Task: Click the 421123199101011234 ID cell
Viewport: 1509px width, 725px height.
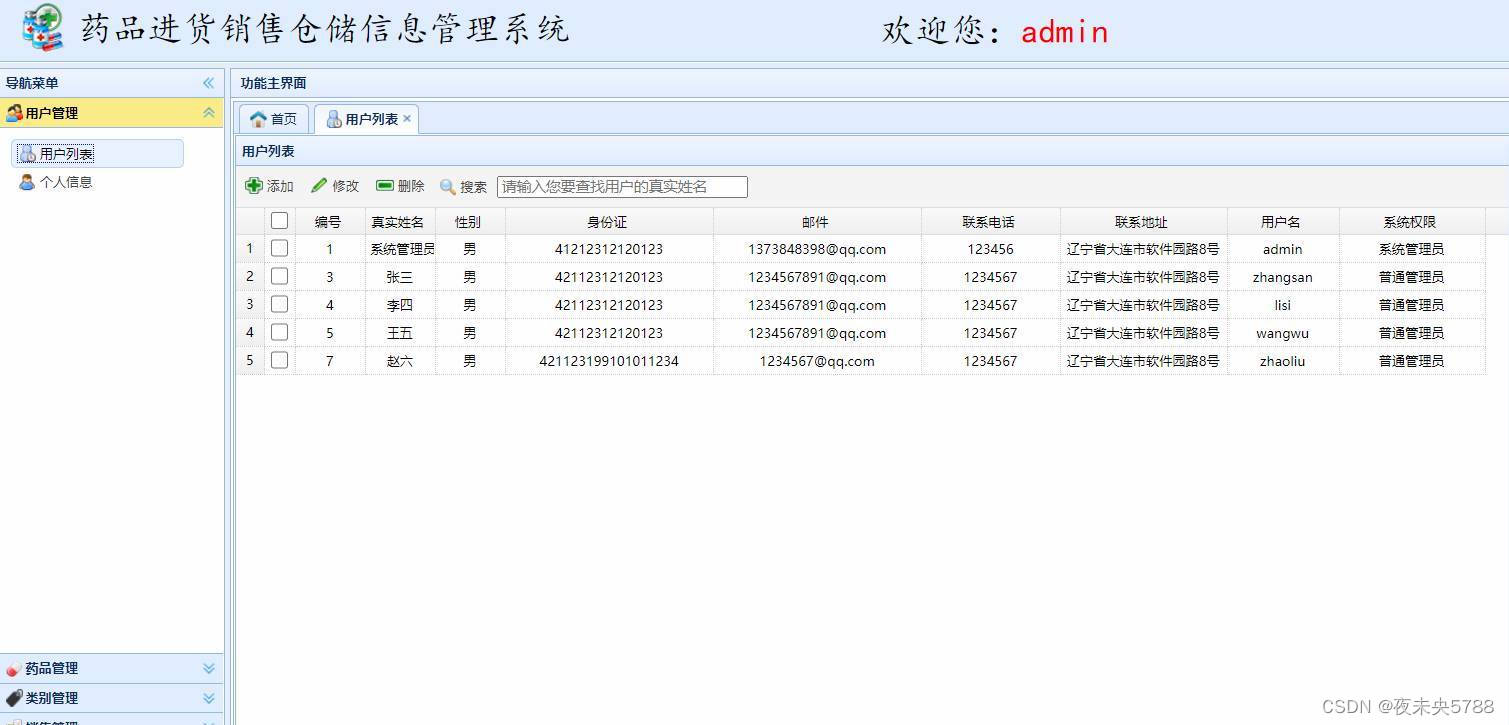Action: (609, 361)
